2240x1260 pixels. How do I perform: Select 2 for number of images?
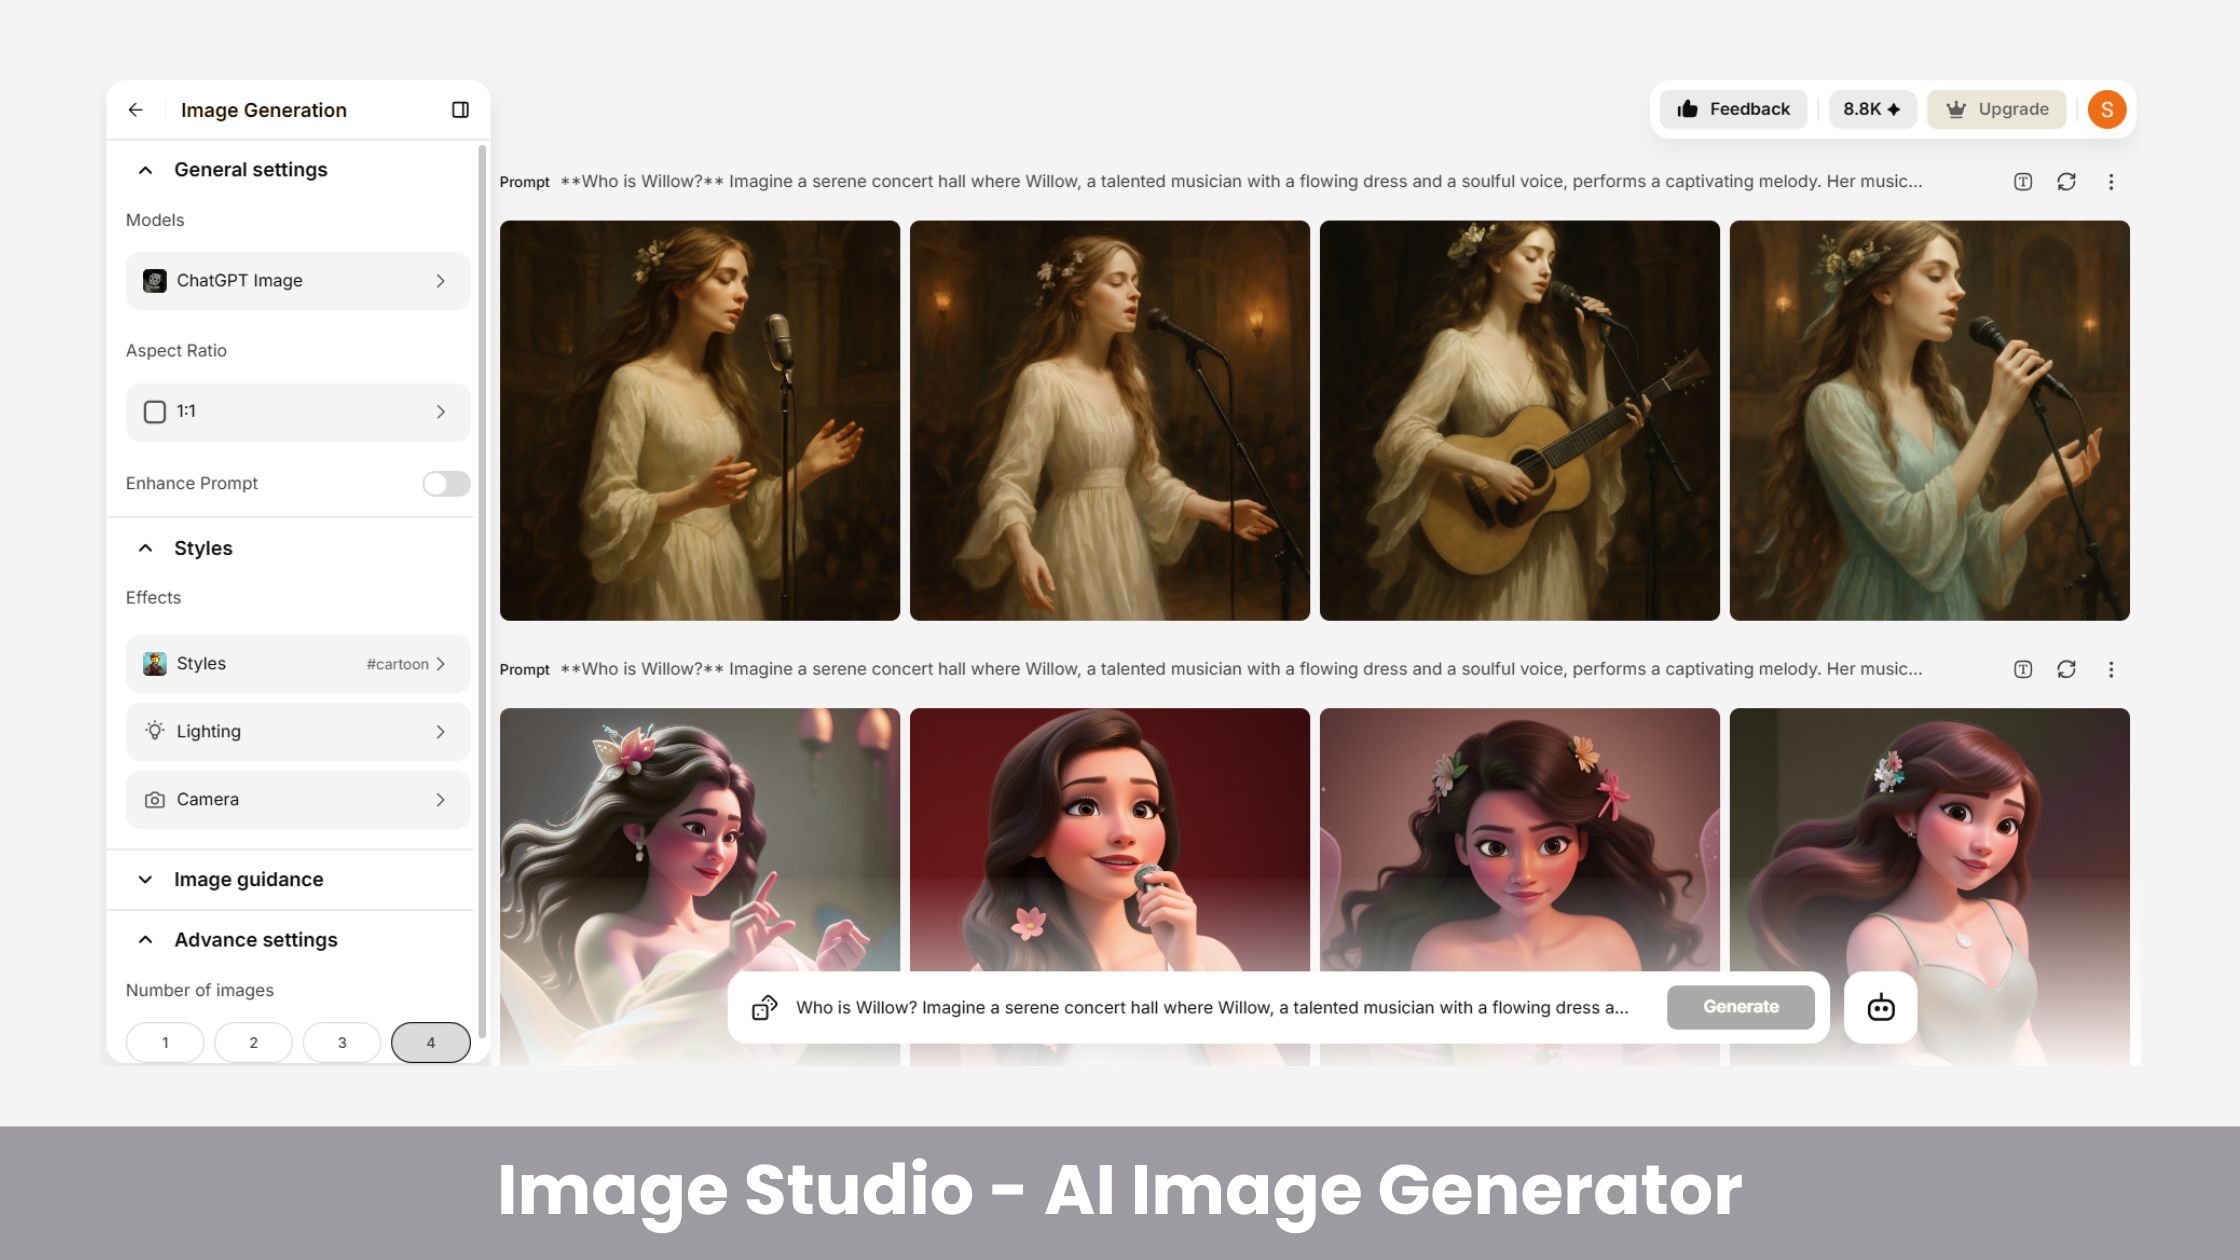(x=253, y=1042)
